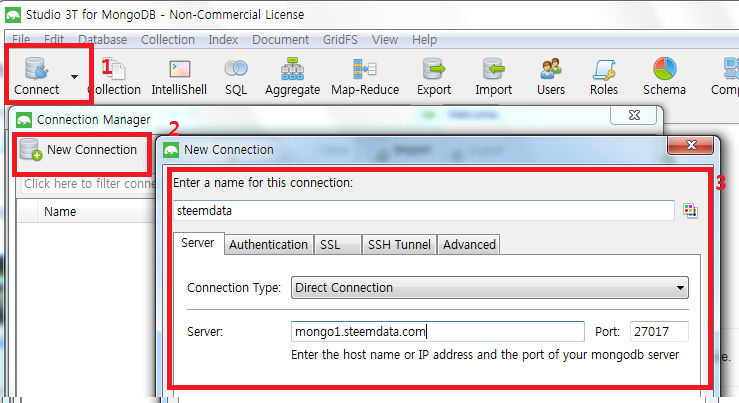Open the Compare tool in the toolbar
Viewport: 739px width, 403px height.
click(x=726, y=76)
